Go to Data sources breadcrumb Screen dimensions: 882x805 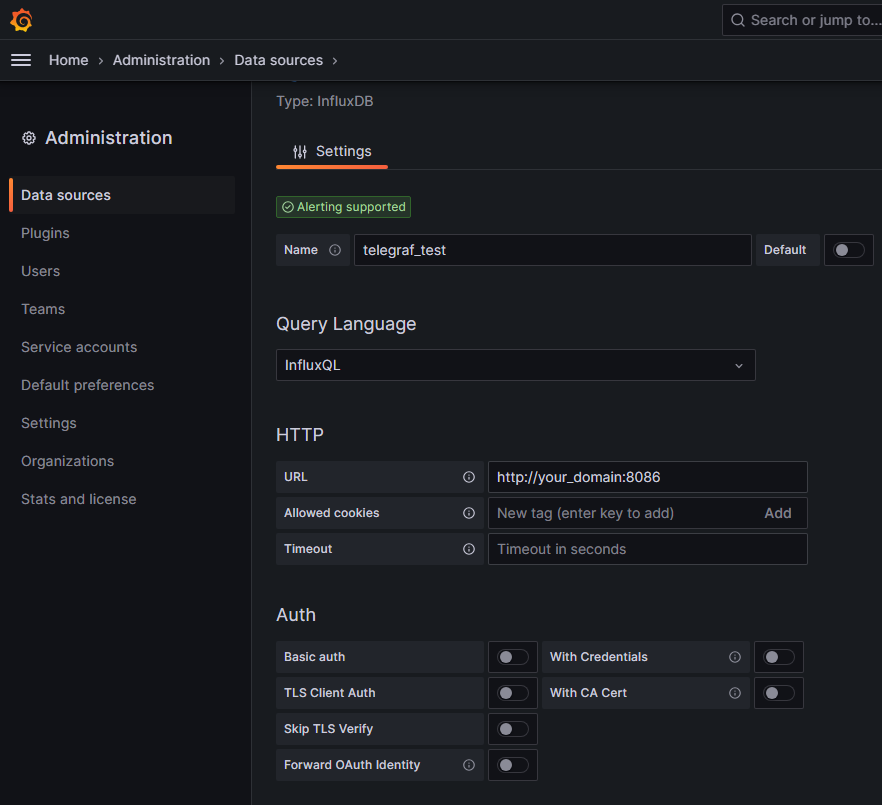278,60
